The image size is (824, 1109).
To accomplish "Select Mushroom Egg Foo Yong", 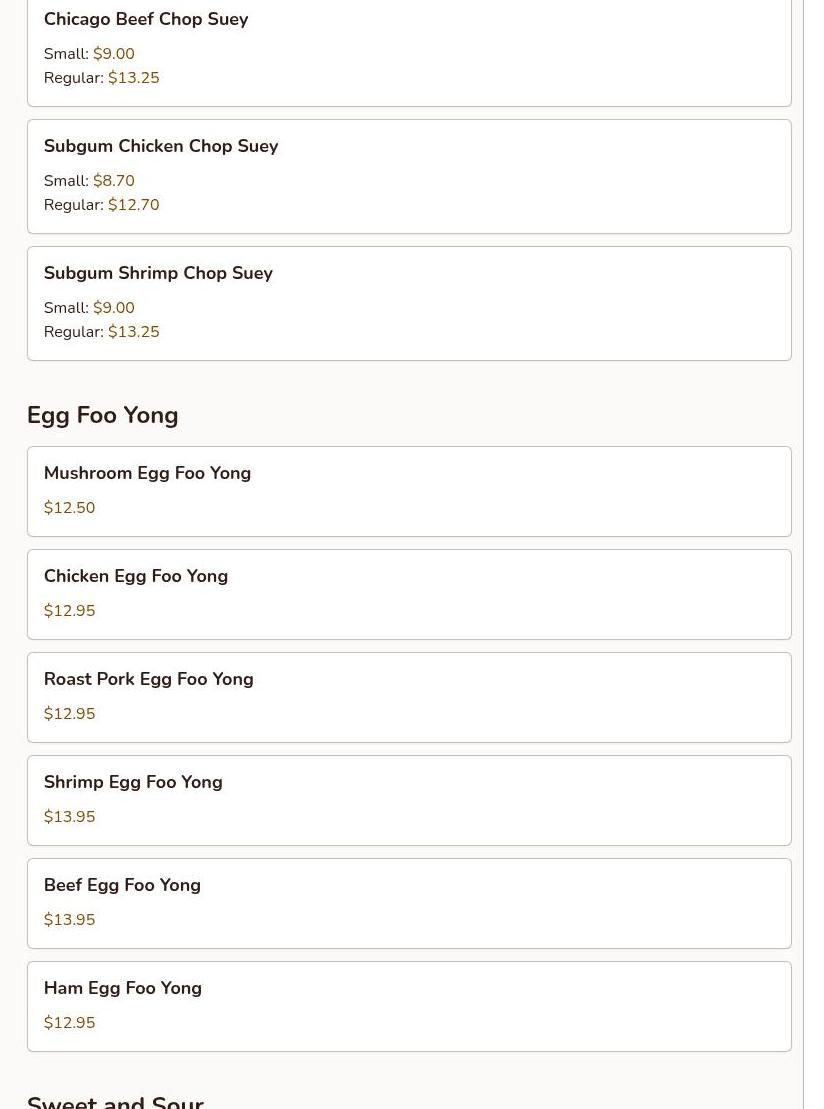I will (x=409, y=492).
